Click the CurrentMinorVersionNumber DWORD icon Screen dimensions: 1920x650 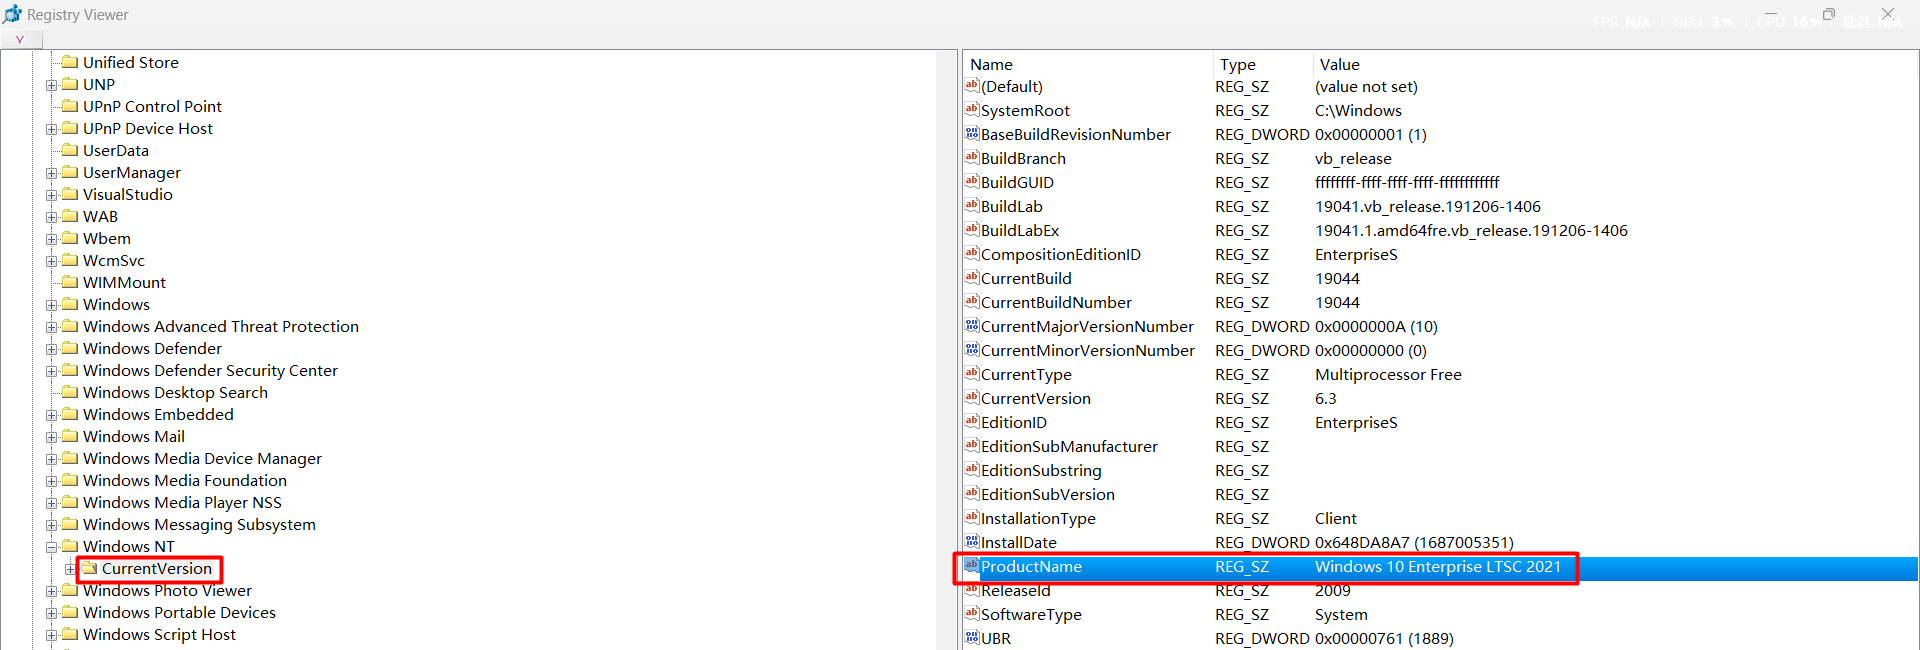(972, 350)
